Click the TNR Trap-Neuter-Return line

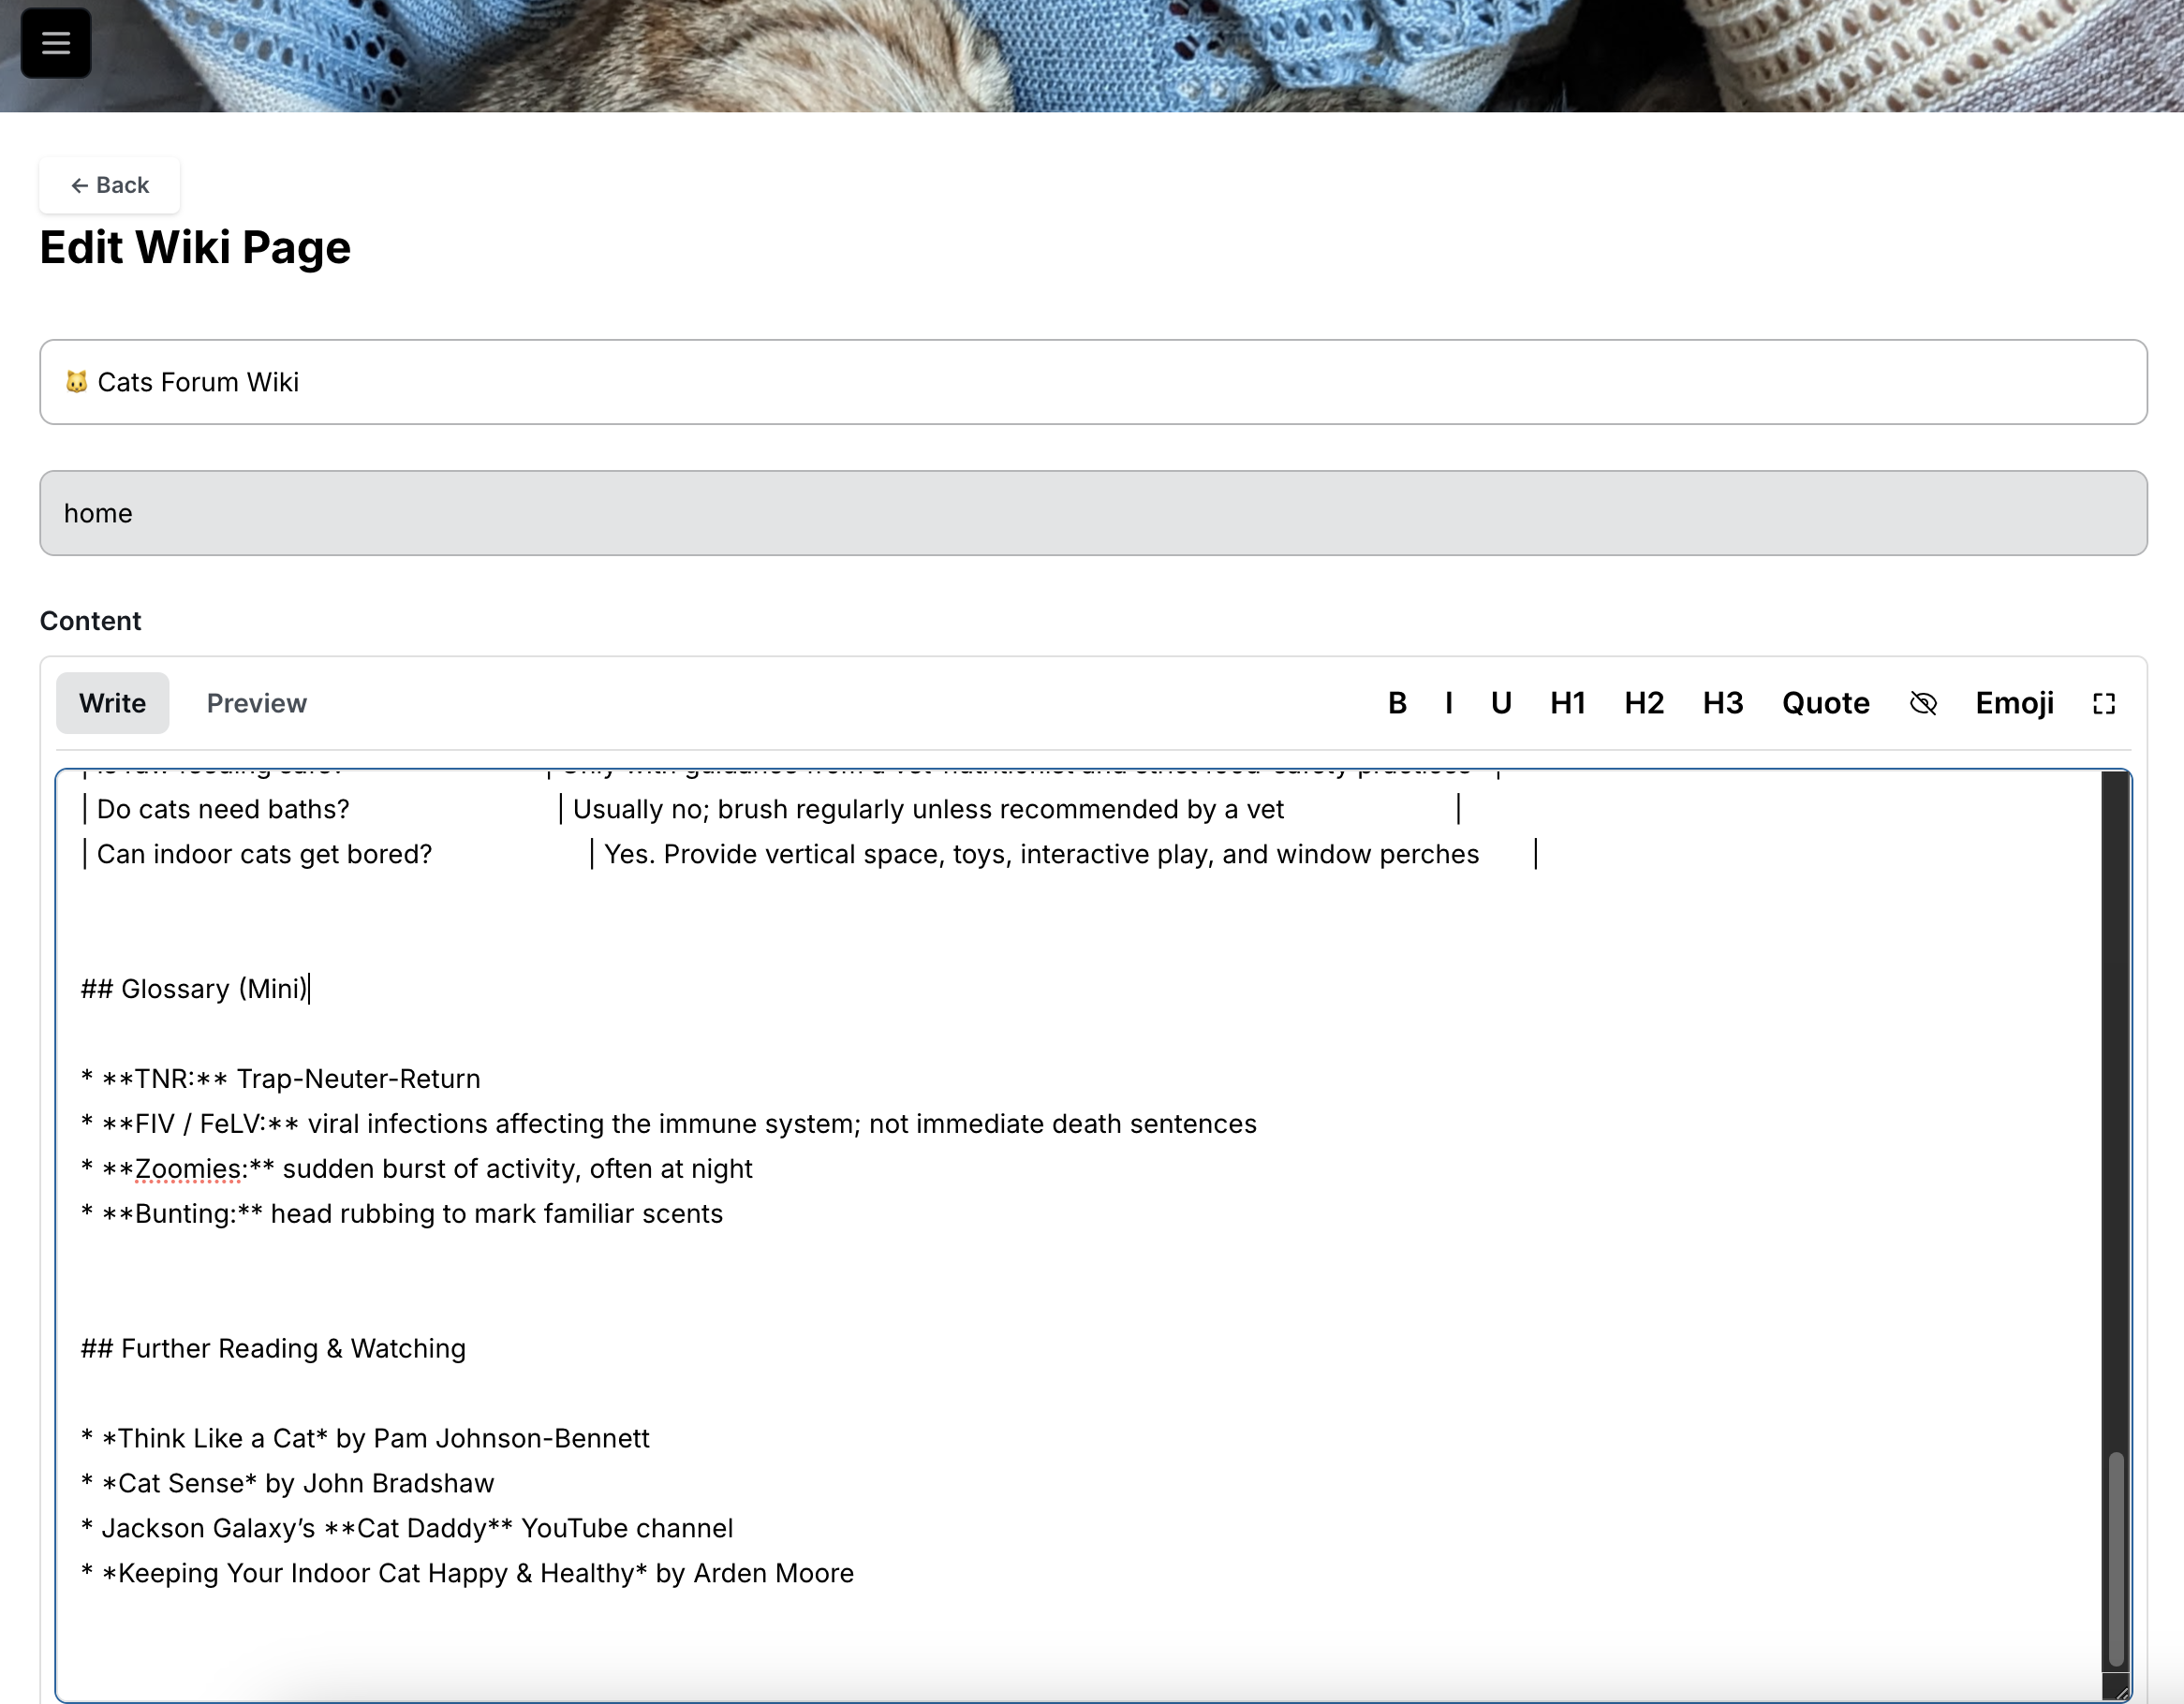pyautogui.click(x=280, y=1079)
